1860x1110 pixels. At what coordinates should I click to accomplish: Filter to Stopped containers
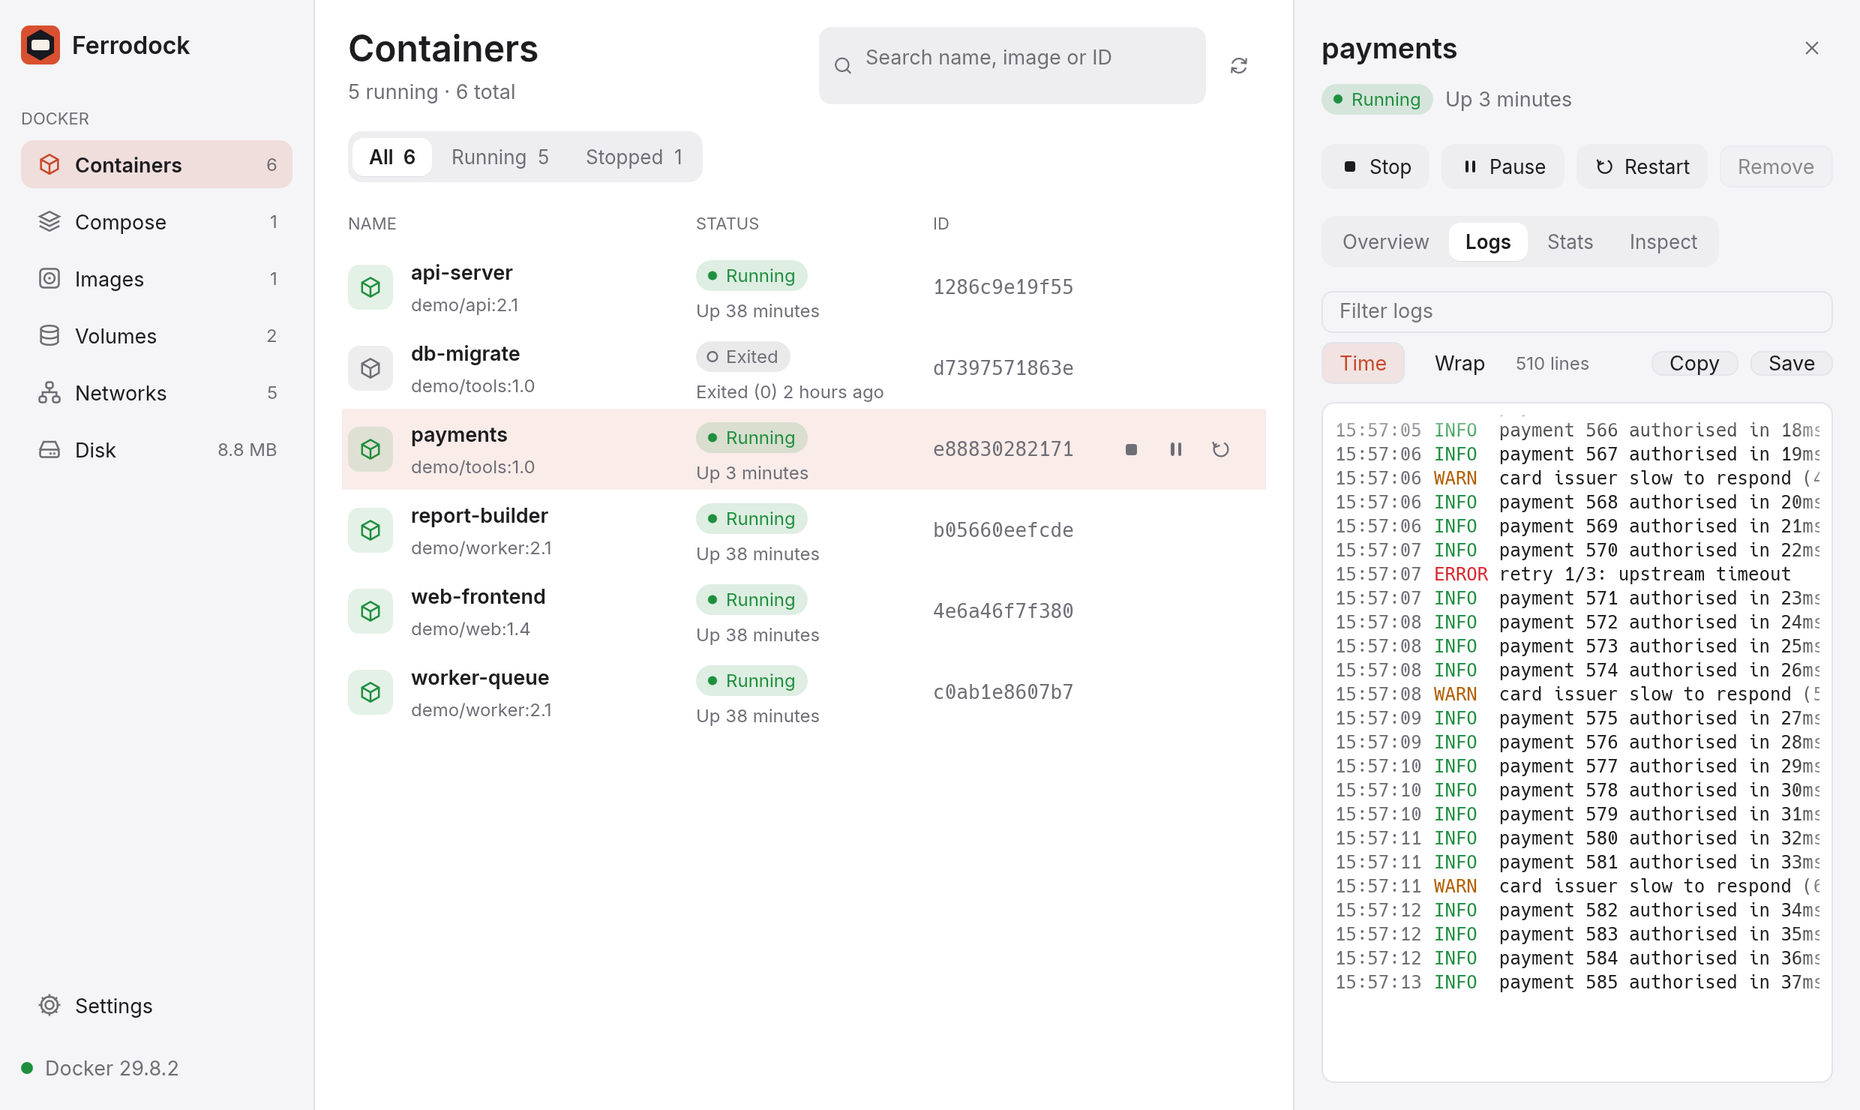coord(634,157)
